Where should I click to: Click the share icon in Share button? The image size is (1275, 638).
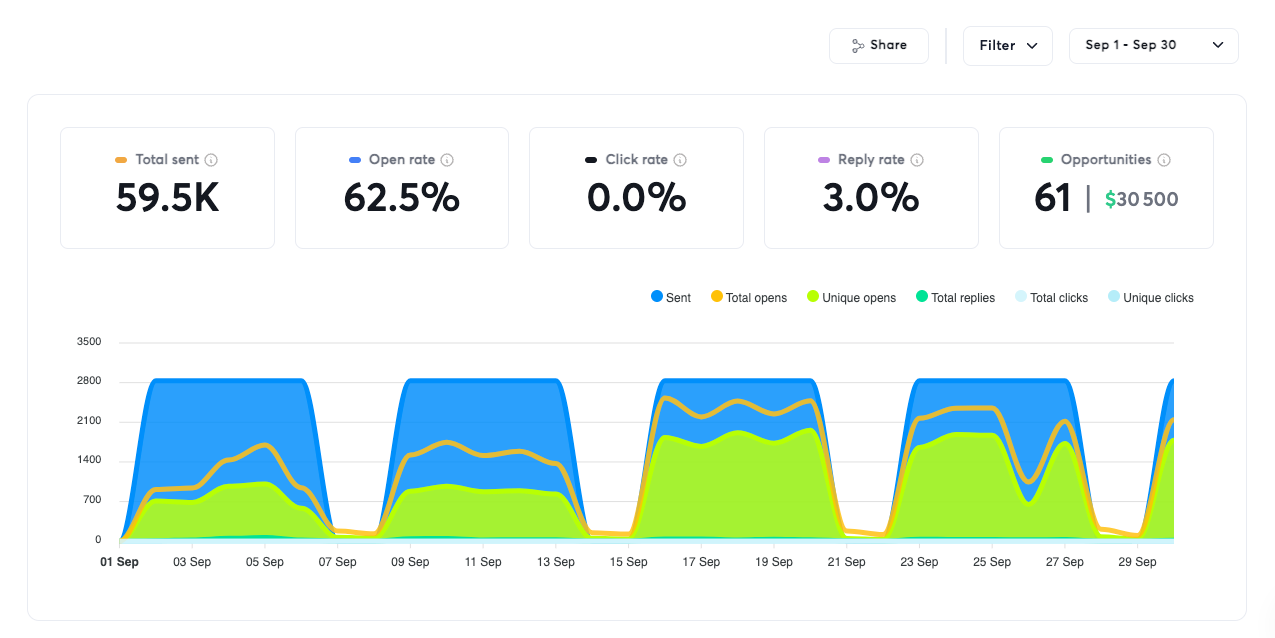click(x=858, y=46)
